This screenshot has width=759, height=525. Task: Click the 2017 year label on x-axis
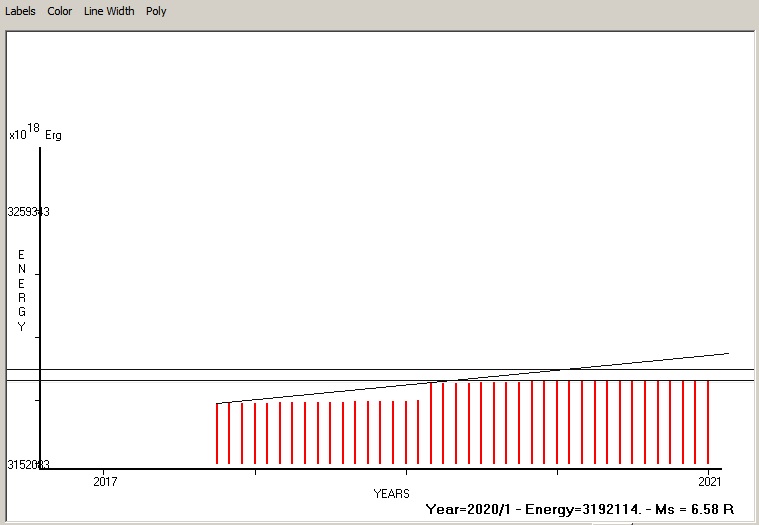point(105,481)
